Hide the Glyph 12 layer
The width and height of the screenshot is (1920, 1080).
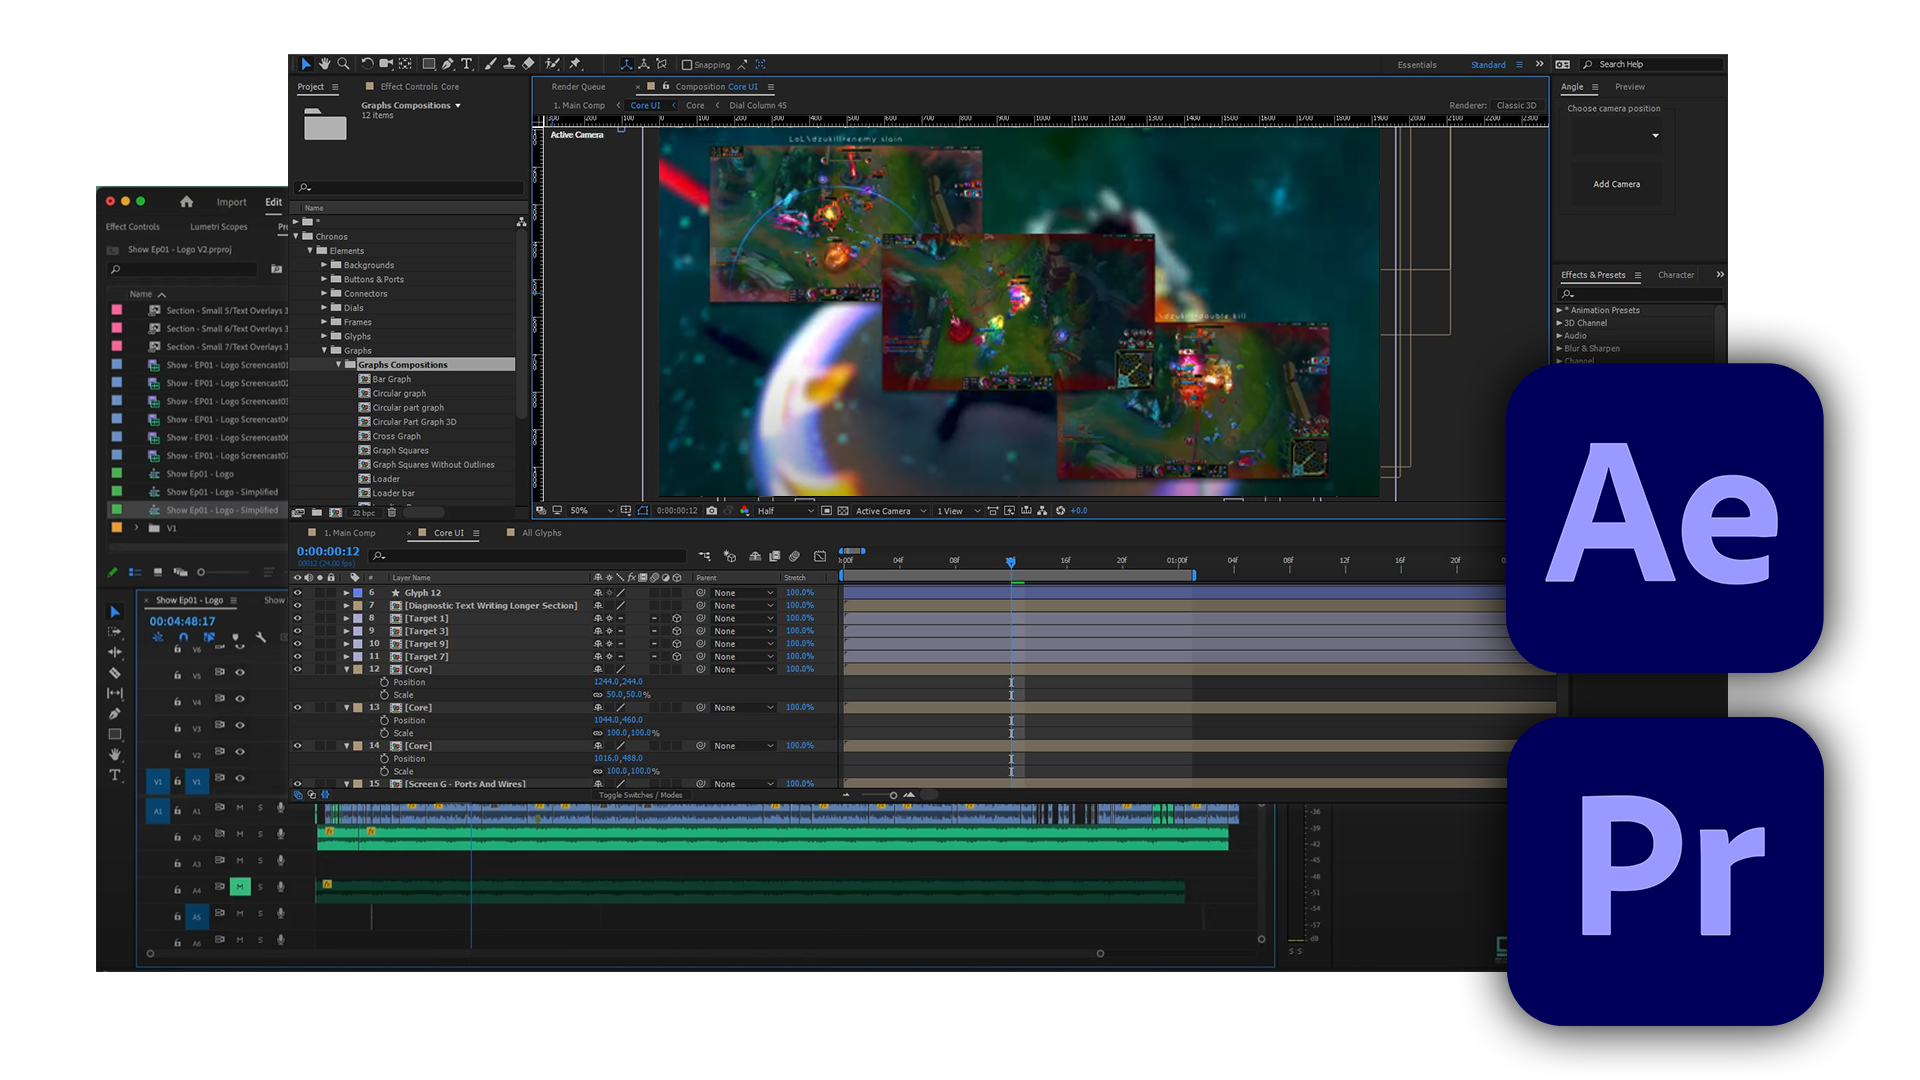click(297, 593)
